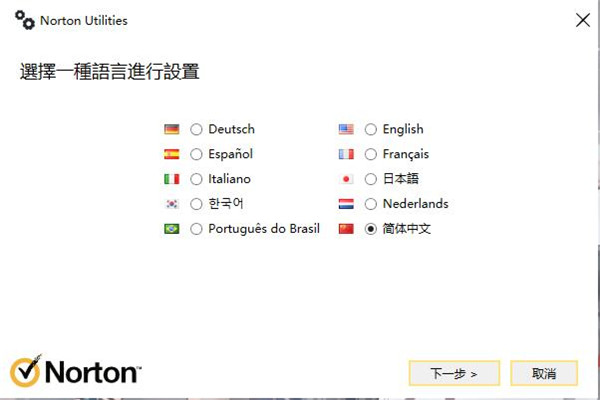Viewport: 600px width, 400px height.
Task: Click the Spanish flag icon
Action: (x=171, y=154)
